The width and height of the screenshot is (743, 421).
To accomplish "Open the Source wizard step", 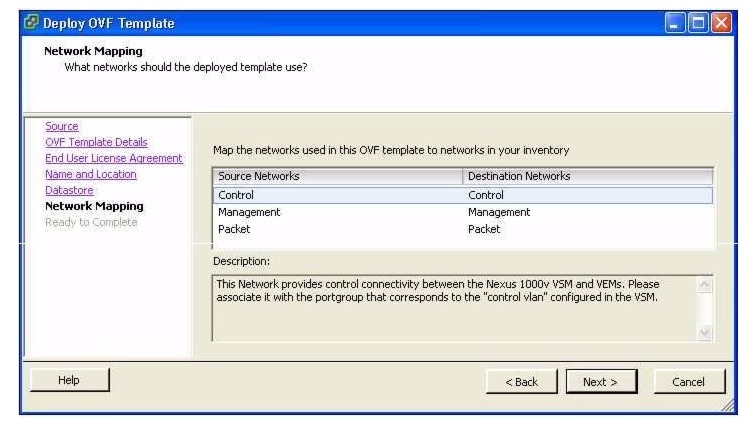I will tap(62, 126).
